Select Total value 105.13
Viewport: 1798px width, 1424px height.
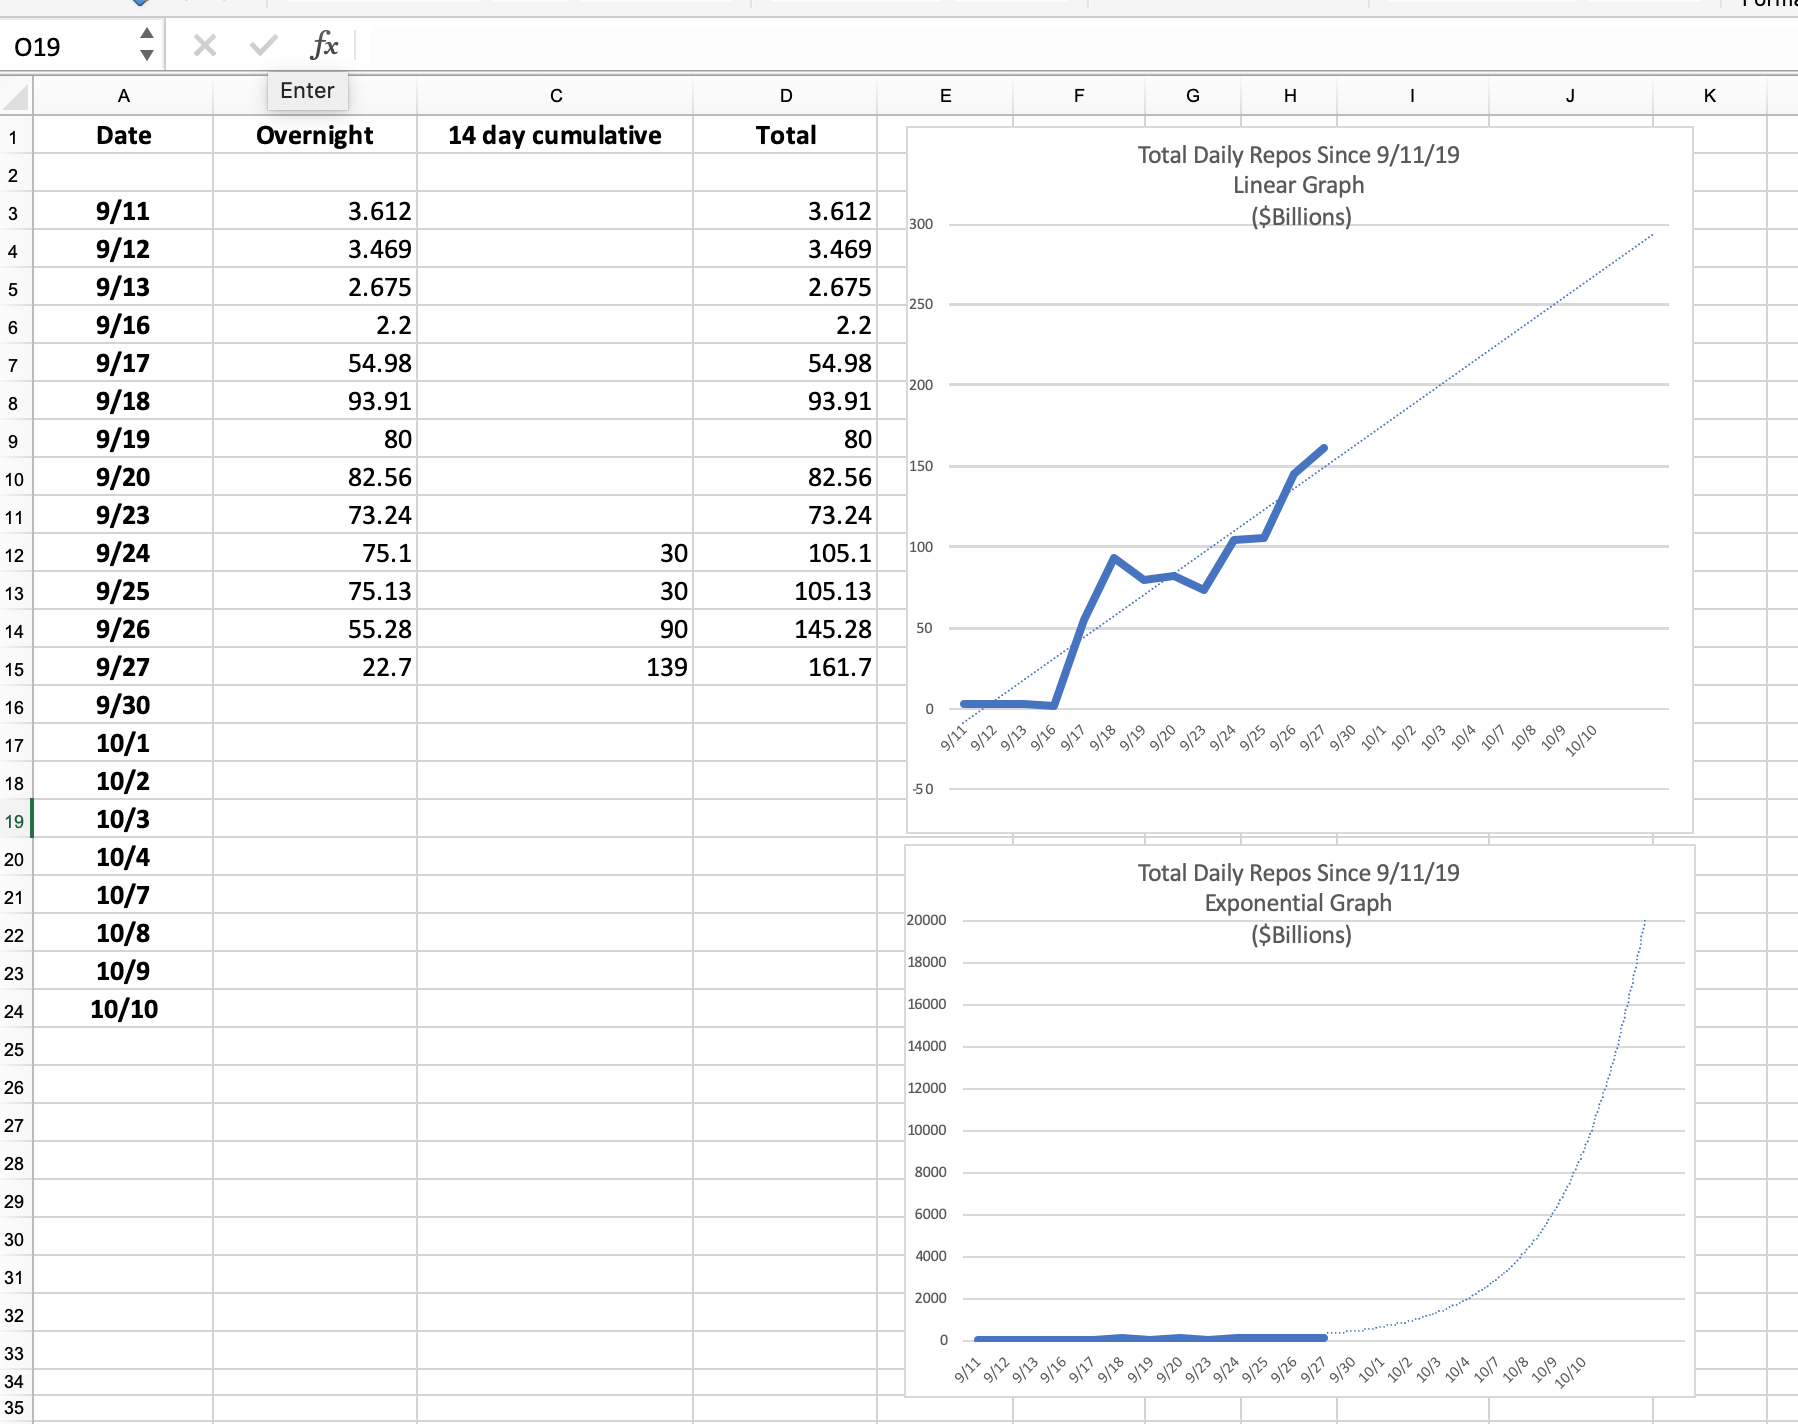[785, 591]
